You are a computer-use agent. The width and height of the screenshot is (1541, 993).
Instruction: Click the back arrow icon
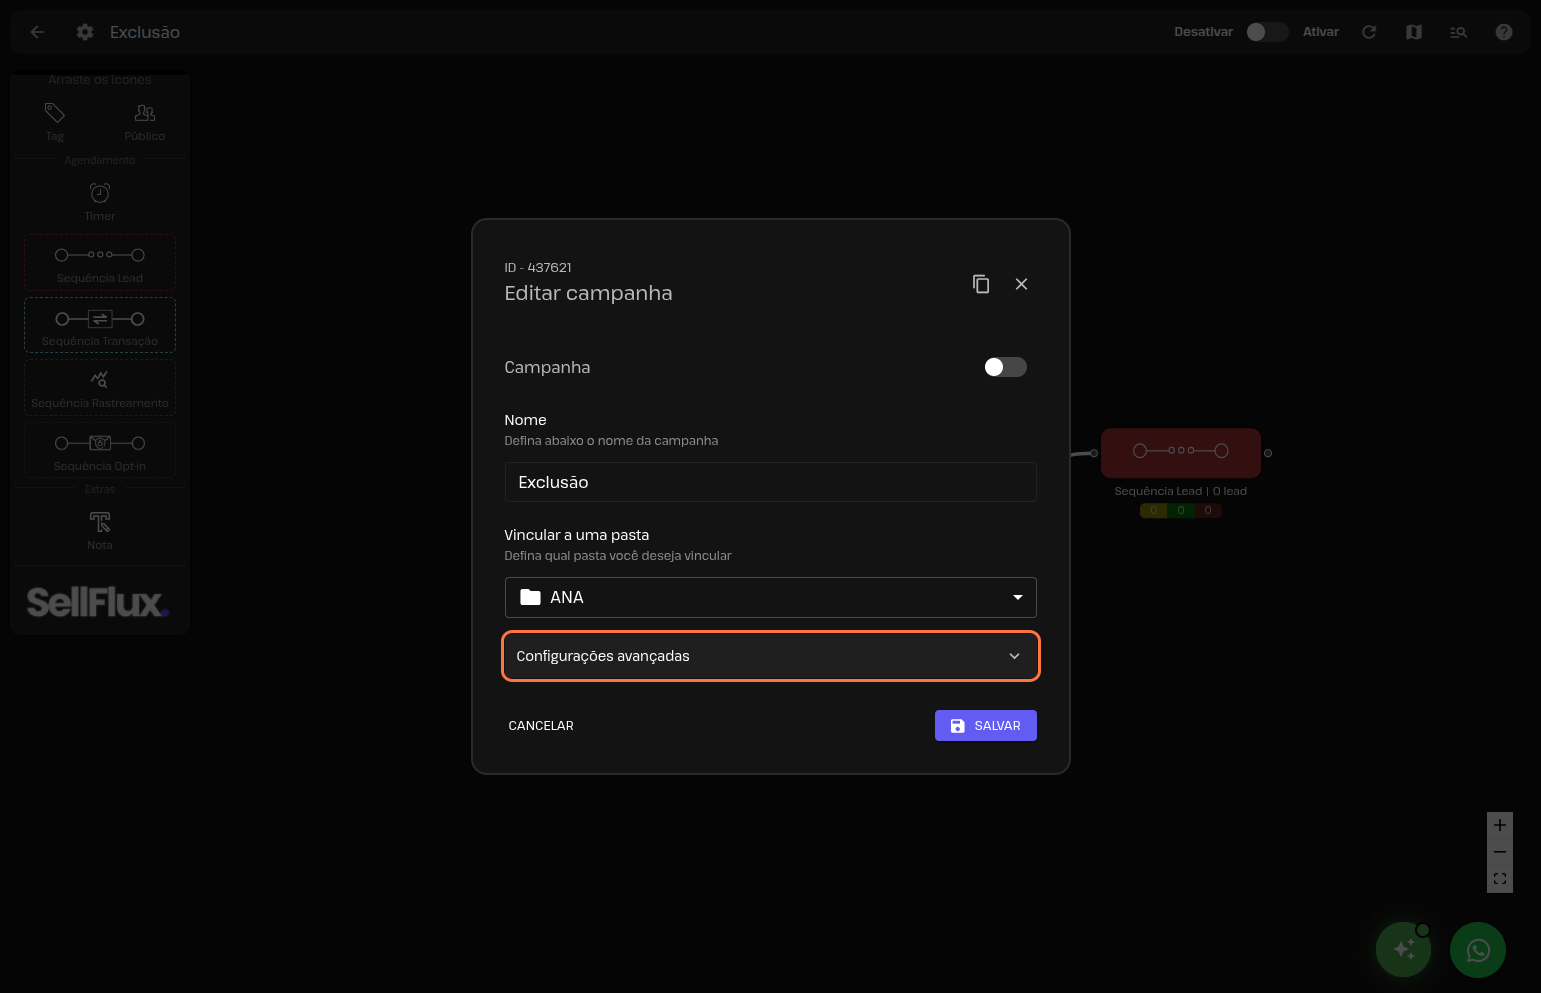pyautogui.click(x=37, y=32)
